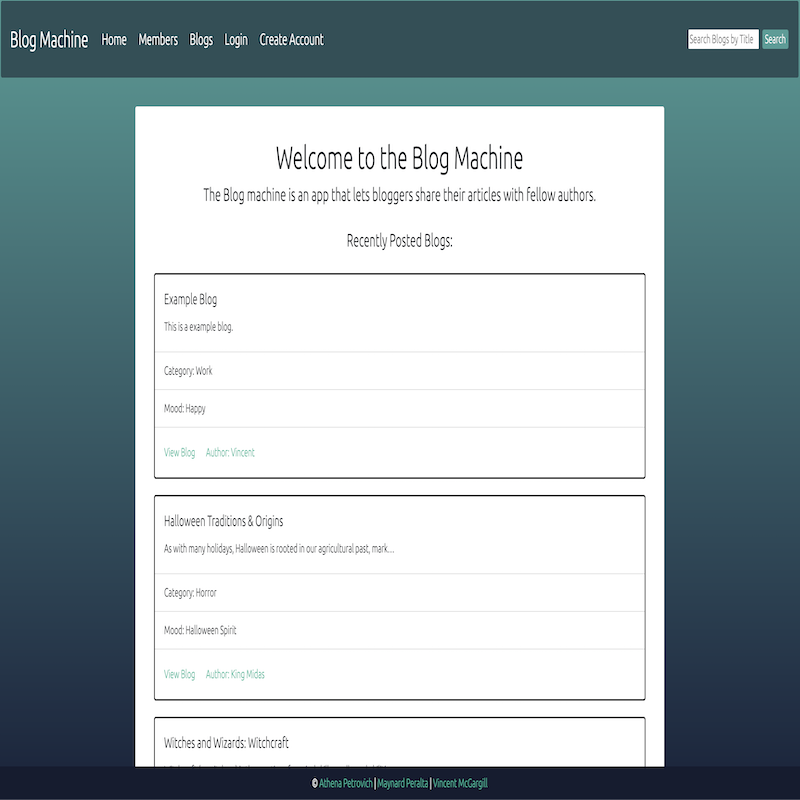
Task: Select the "Example Blog" card title
Action: [190, 299]
